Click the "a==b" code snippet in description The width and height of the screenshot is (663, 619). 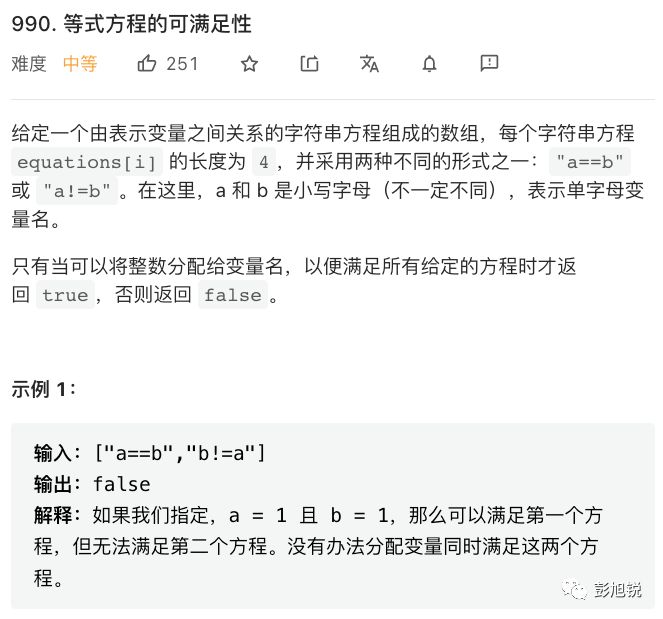point(590,162)
